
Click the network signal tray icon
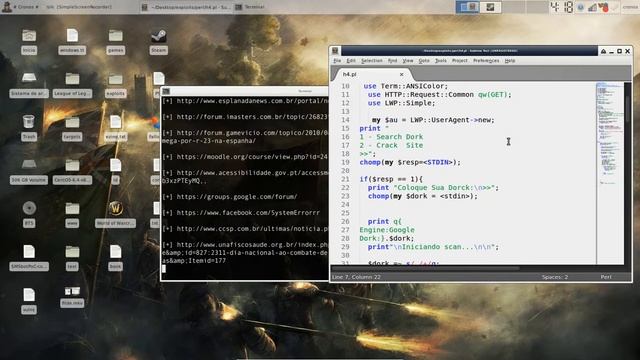click(592, 7)
